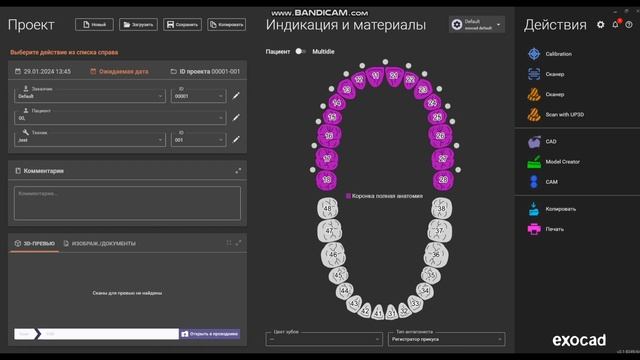This screenshot has width=640, height=360.
Task: Open the Calibration action
Action: pyautogui.click(x=549, y=54)
